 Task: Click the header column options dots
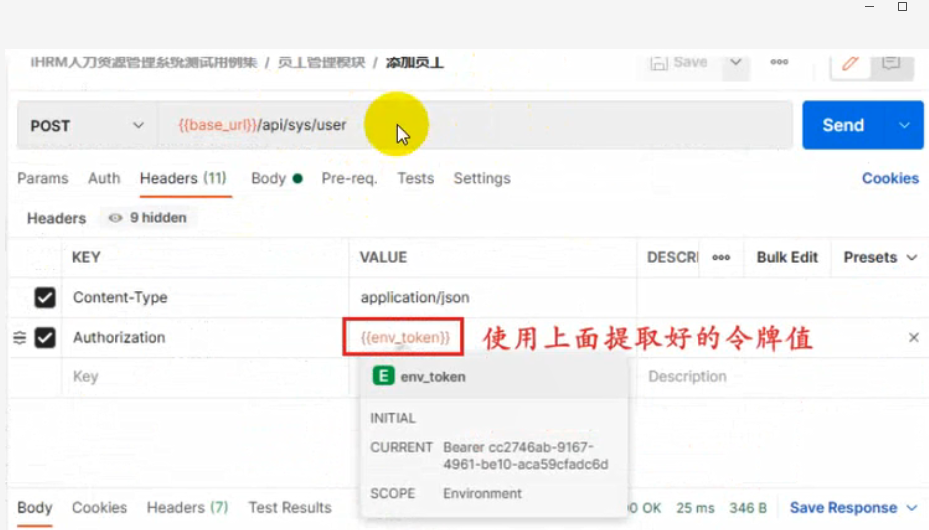(x=721, y=258)
